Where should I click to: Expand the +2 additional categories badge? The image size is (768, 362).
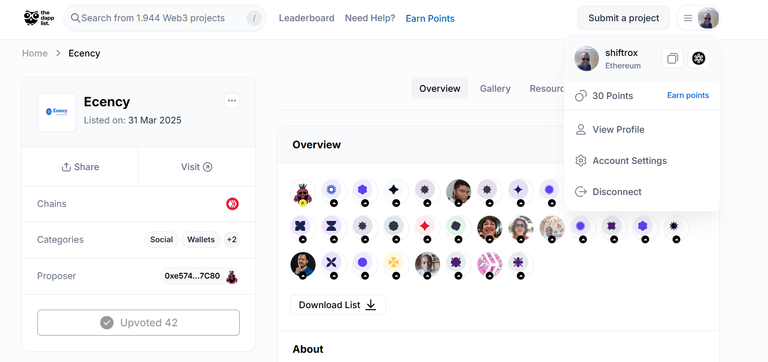(232, 240)
